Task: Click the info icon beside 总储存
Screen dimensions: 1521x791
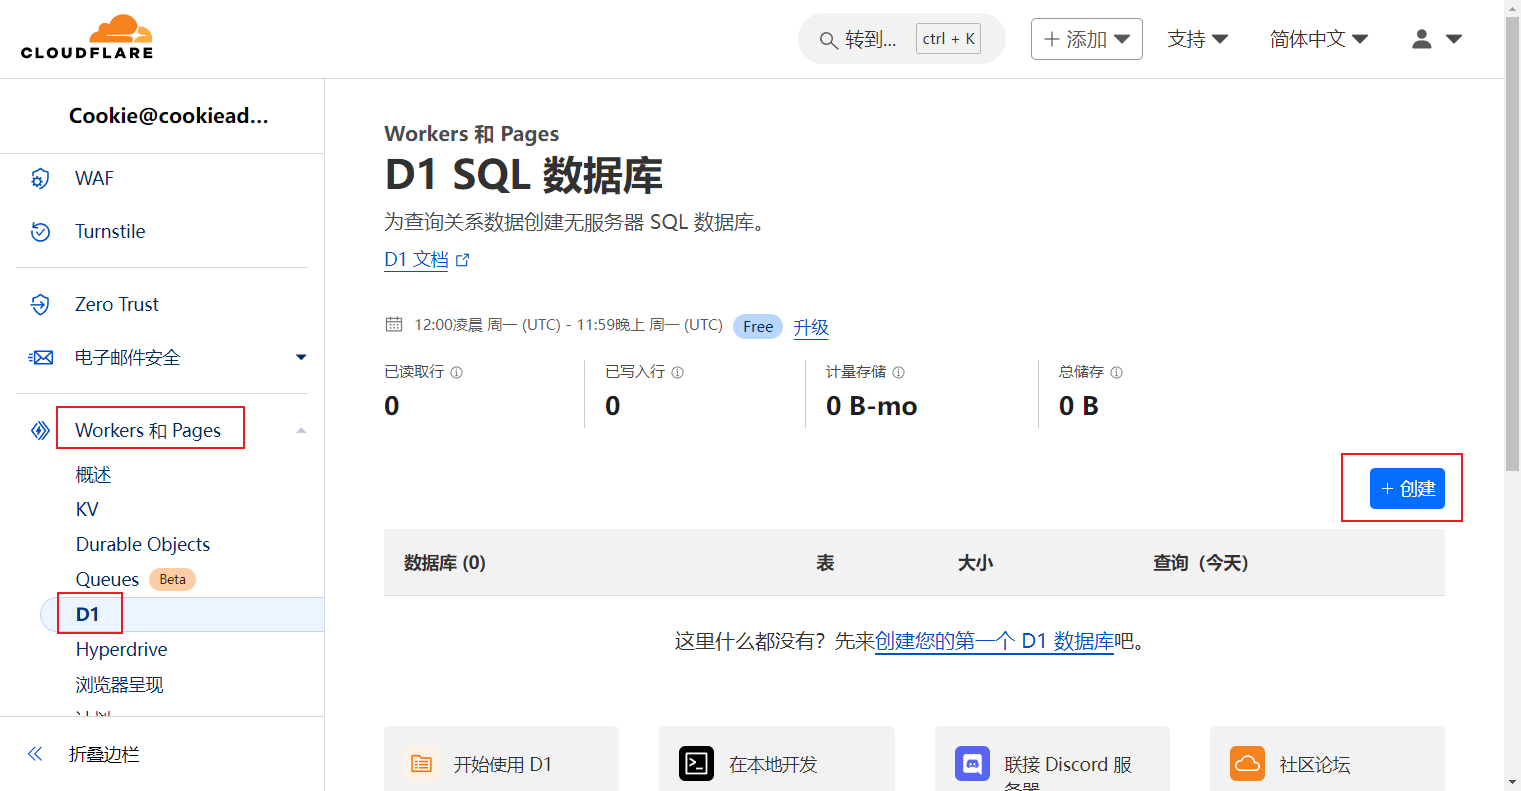Action: coord(1117,373)
